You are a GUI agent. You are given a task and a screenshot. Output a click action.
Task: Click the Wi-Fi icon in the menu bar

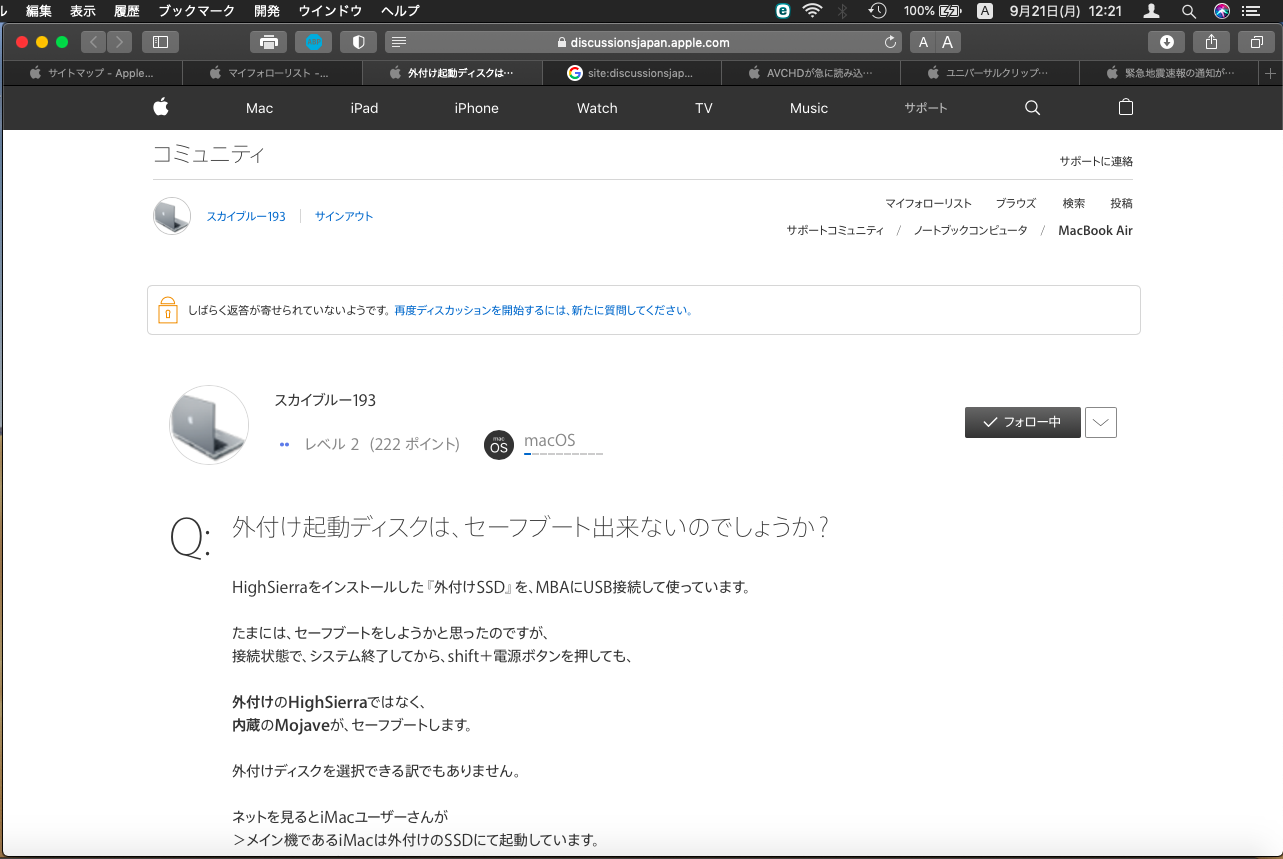(812, 11)
